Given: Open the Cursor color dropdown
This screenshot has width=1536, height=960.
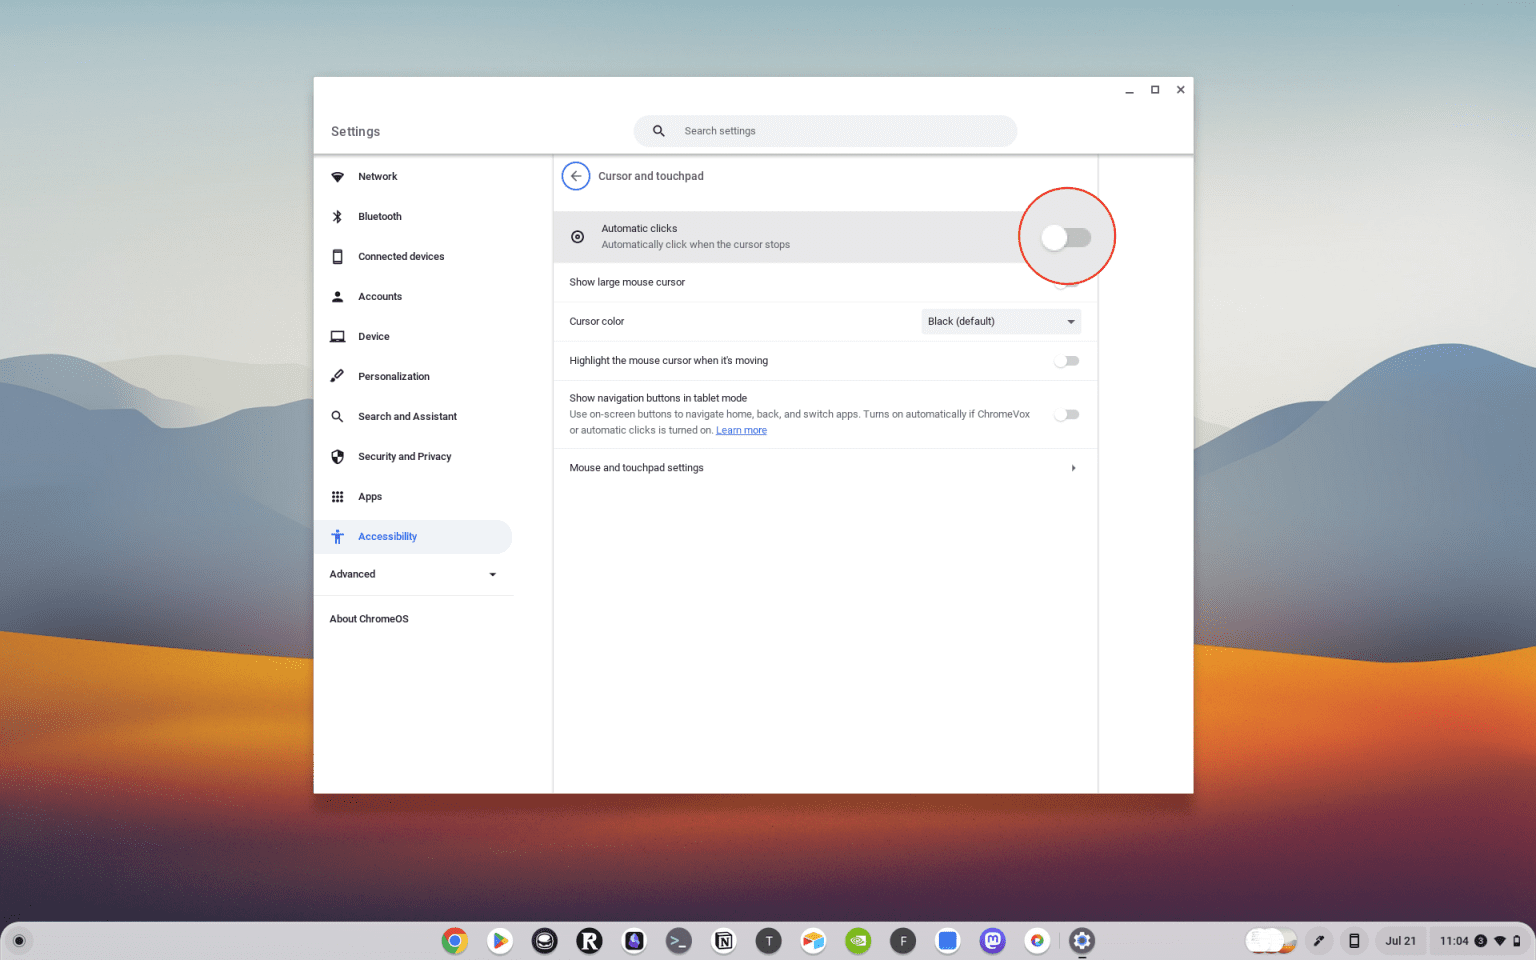Looking at the screenshot, I should 1000,321.
